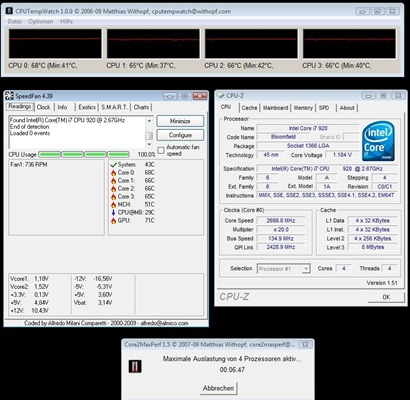Click the green check icon beside System

(113, 165)
